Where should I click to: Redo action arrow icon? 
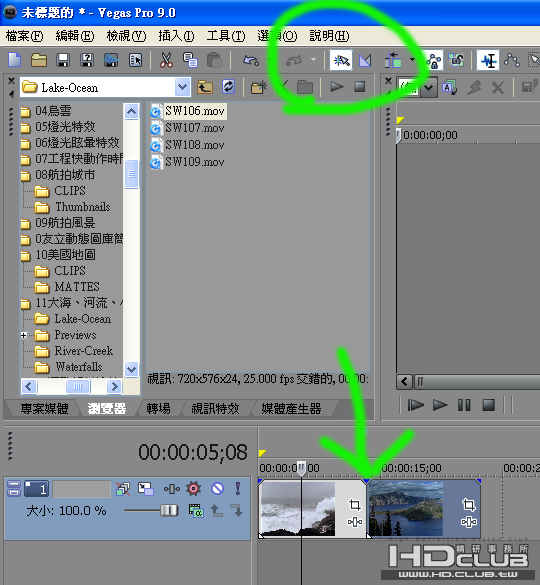click(294, 60)
